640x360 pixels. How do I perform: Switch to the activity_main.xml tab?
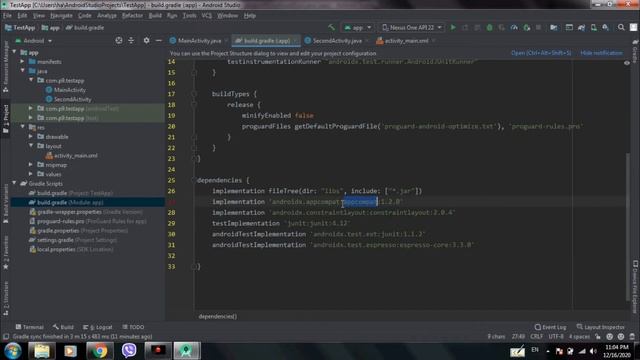click(x=406, y=41)
